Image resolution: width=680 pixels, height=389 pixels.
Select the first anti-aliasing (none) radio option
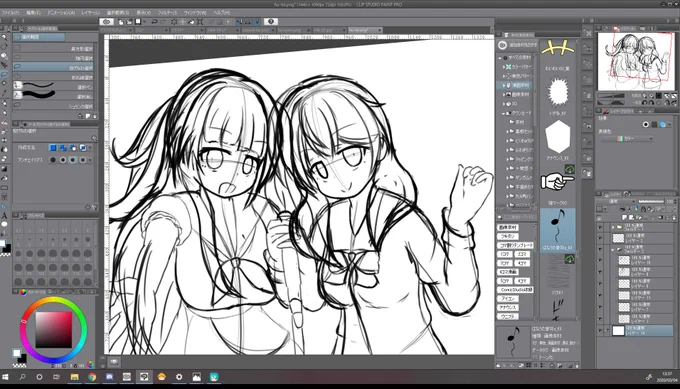point(53,160)
